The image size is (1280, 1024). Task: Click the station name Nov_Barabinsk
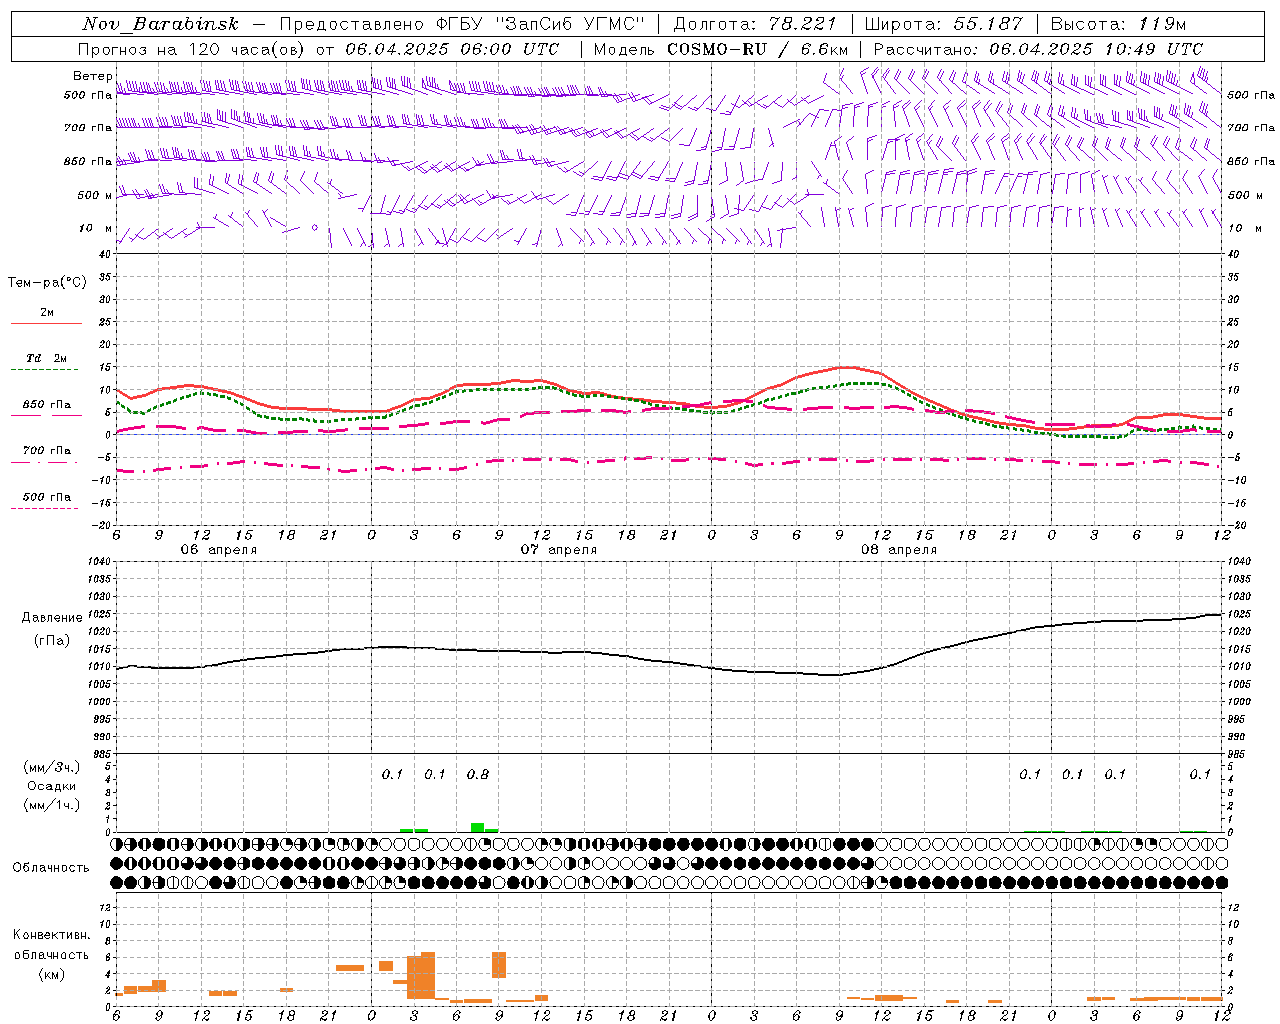pos(160,24)
